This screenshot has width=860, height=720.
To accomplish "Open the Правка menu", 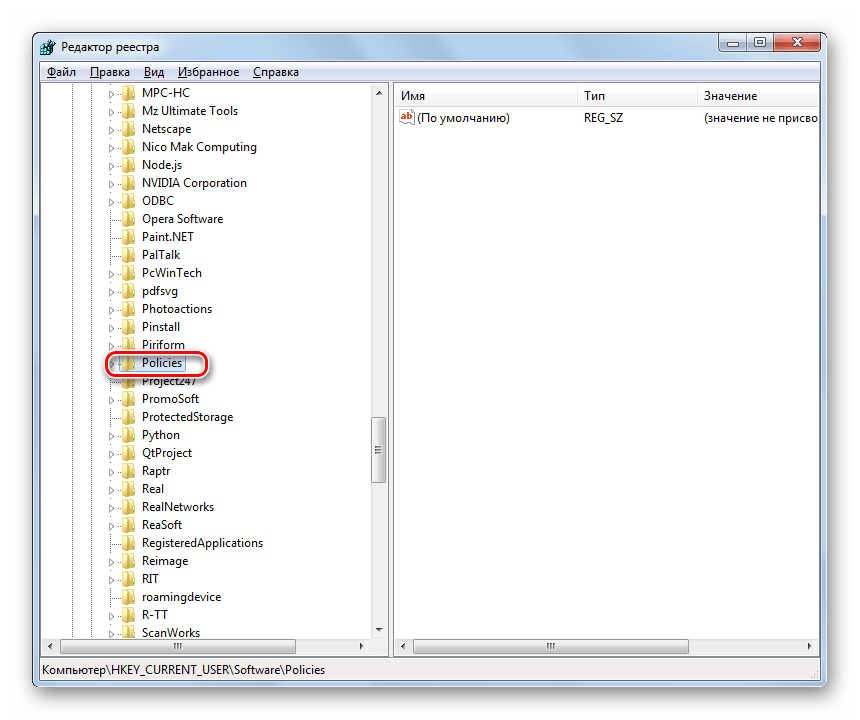I will [x=110, y=72].
